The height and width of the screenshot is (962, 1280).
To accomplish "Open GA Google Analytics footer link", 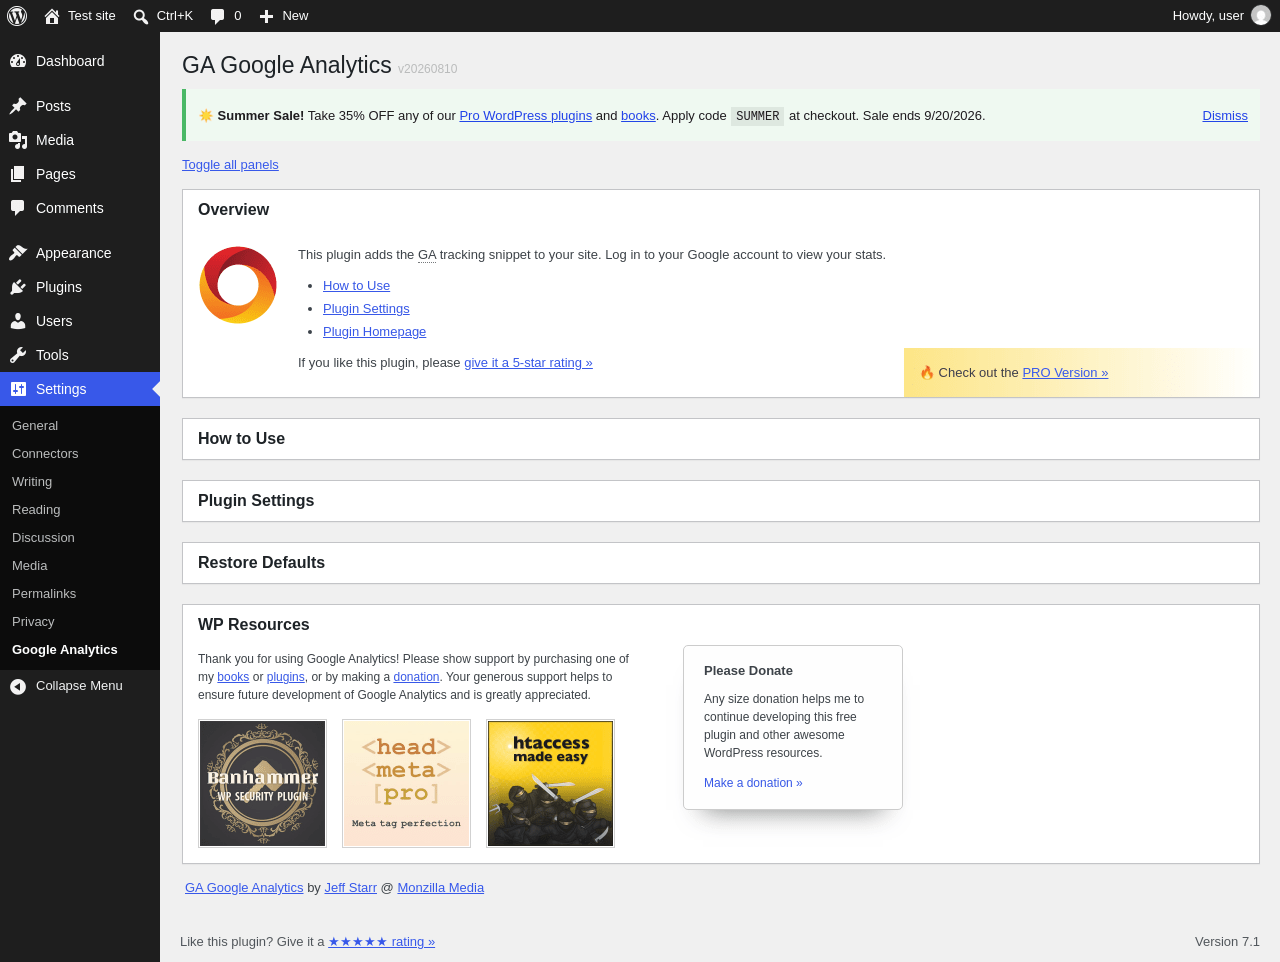I will [x=244, y=888].
